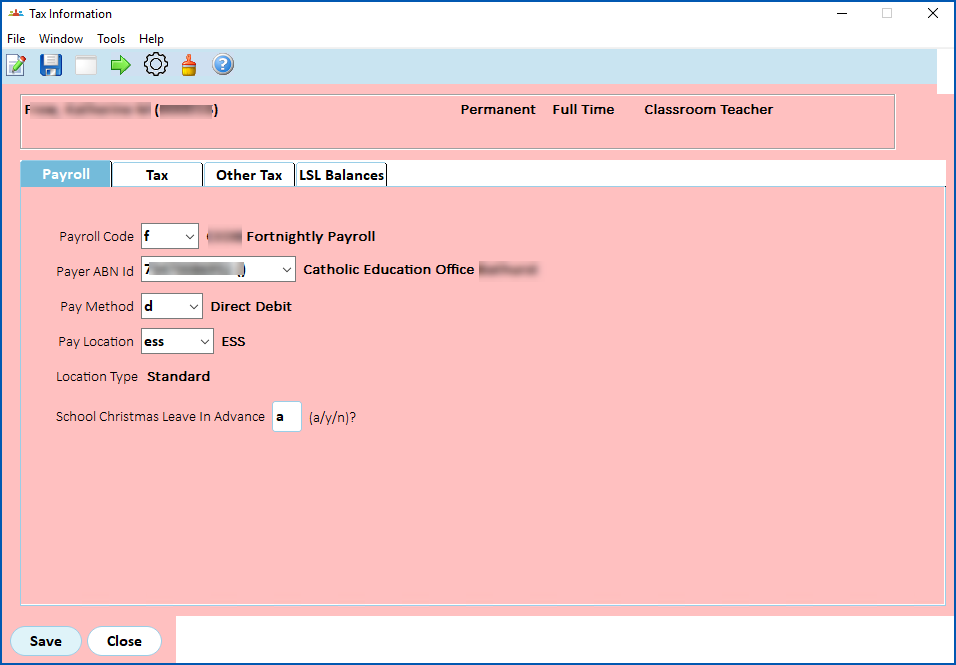Click the green arrow next icon
Viewport: 956px width, 665px height.
(121, 65)
